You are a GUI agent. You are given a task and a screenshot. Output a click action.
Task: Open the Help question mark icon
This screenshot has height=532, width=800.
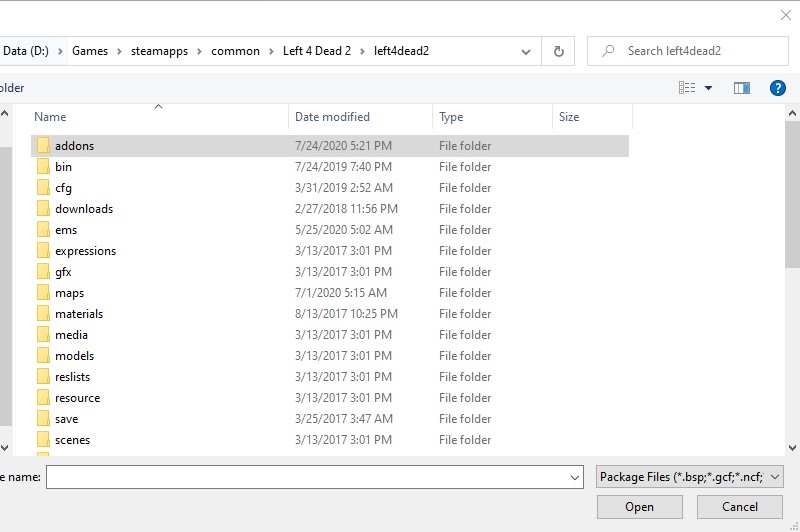(x=778, y=88)
